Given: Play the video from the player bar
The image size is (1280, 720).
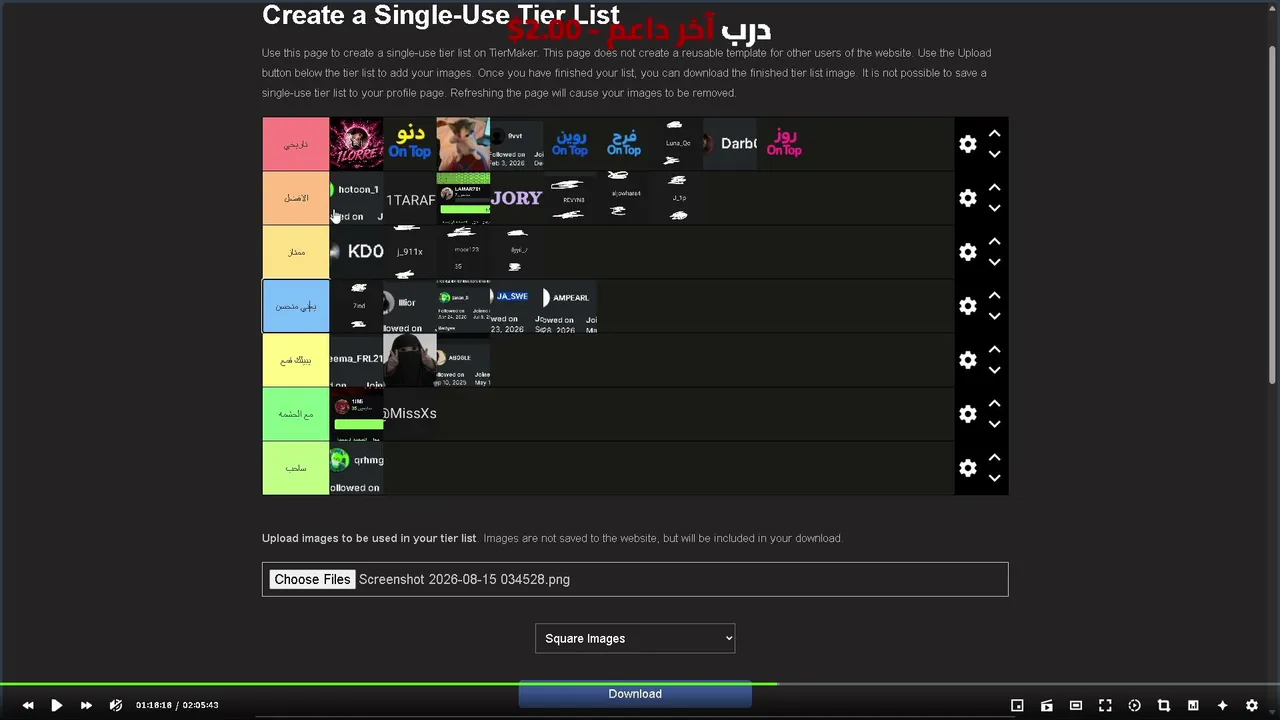Looking at the screenshot, I should point(57,705).
